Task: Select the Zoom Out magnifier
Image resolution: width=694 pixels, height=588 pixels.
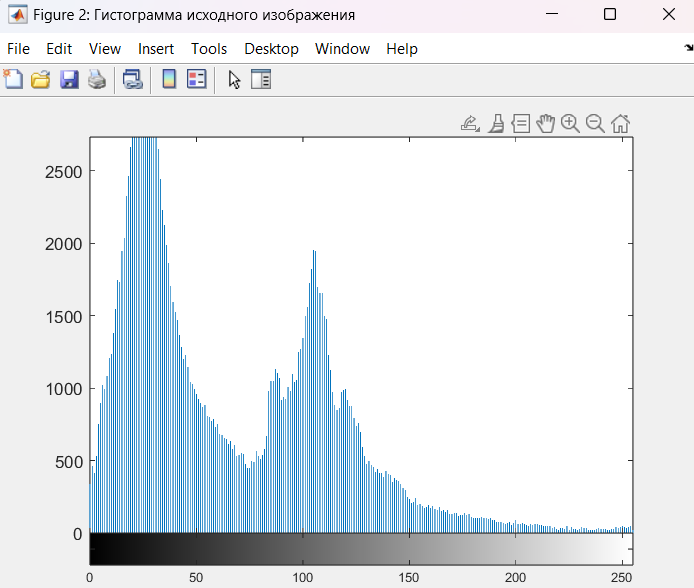Action: tap(595, 123)
